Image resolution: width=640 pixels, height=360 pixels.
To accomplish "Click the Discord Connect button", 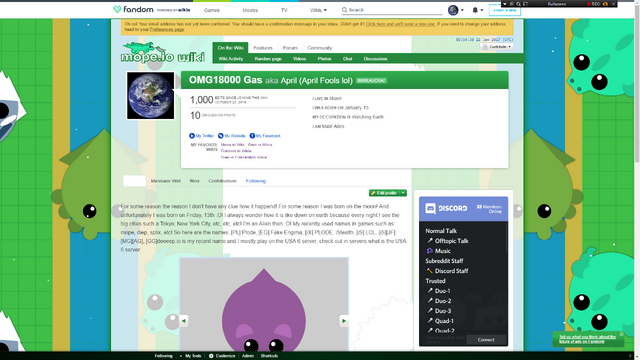I will coord(486,340).
